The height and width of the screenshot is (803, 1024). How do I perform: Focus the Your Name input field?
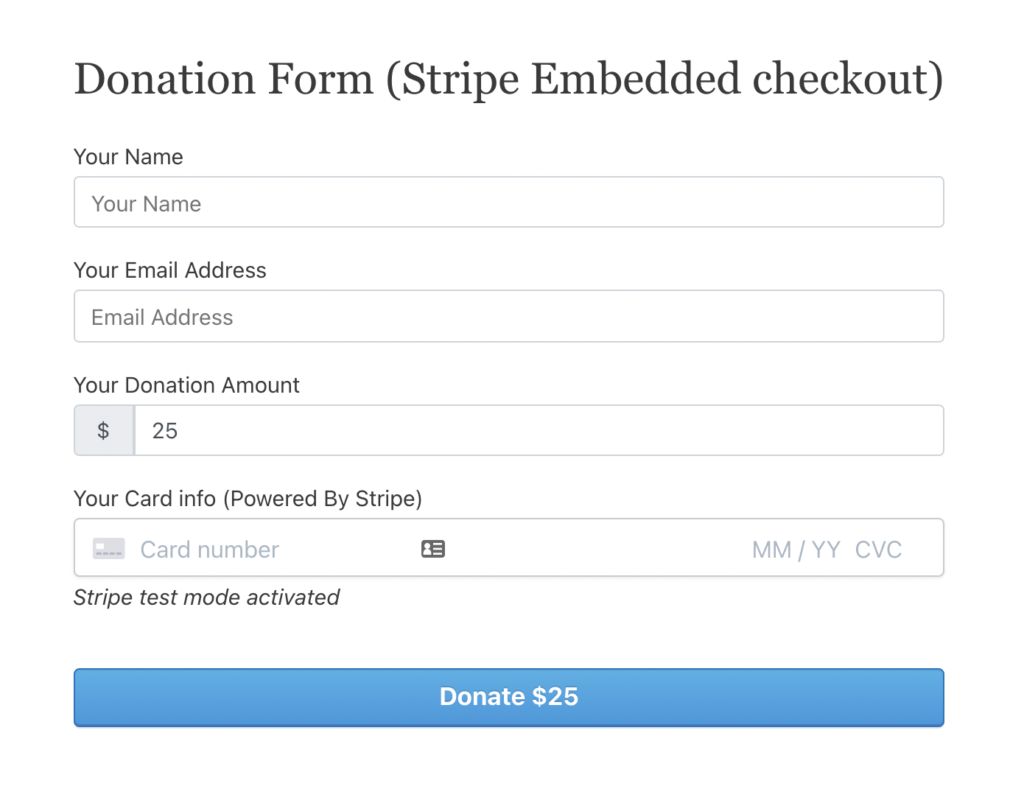click(509, 202)
